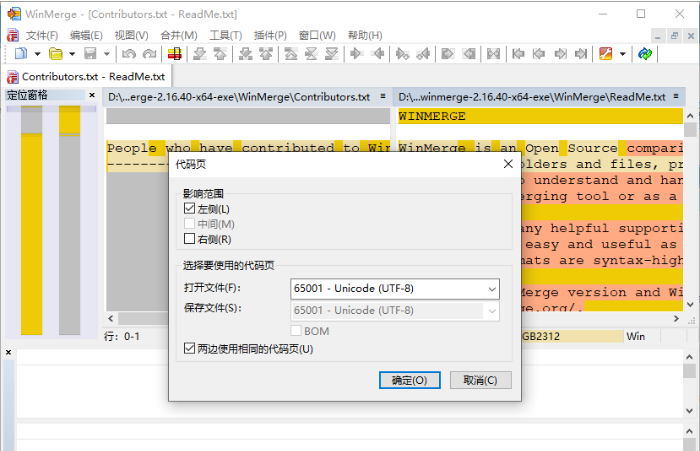Open the 编辑(E) menu
Image resolution: width=700 pixels, height=451 pixels.
(86, 35)
